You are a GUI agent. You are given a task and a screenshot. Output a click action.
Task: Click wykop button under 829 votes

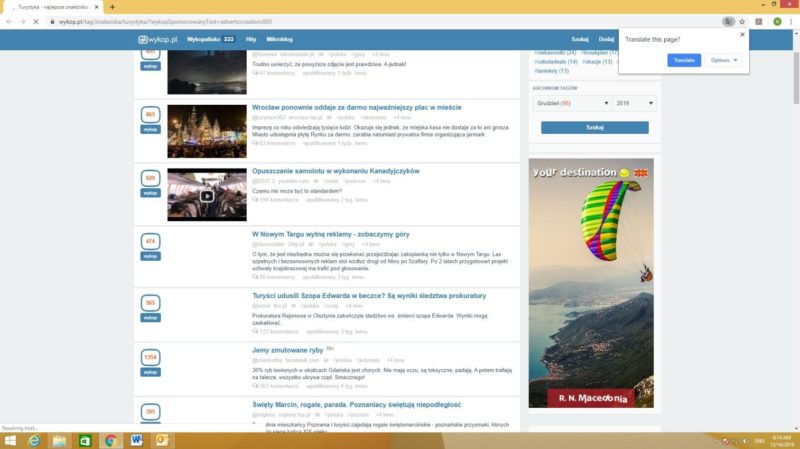tap(150, 193)
